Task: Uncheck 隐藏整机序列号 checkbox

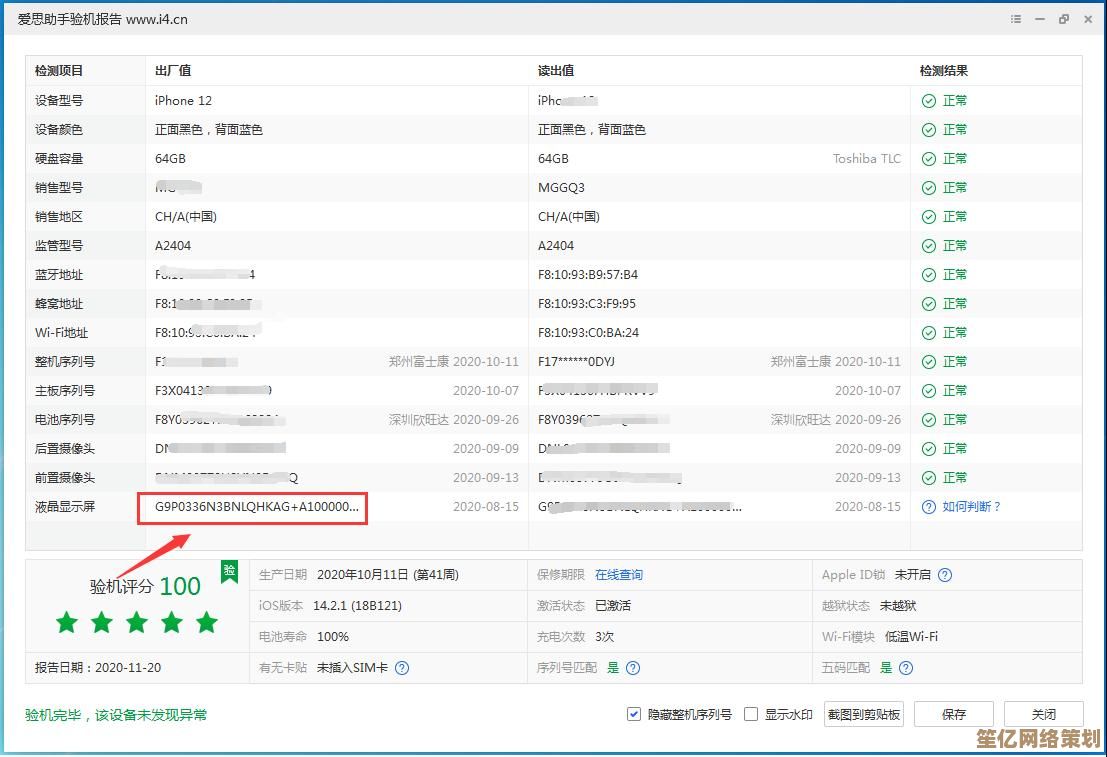Action: tap(633, 714)
